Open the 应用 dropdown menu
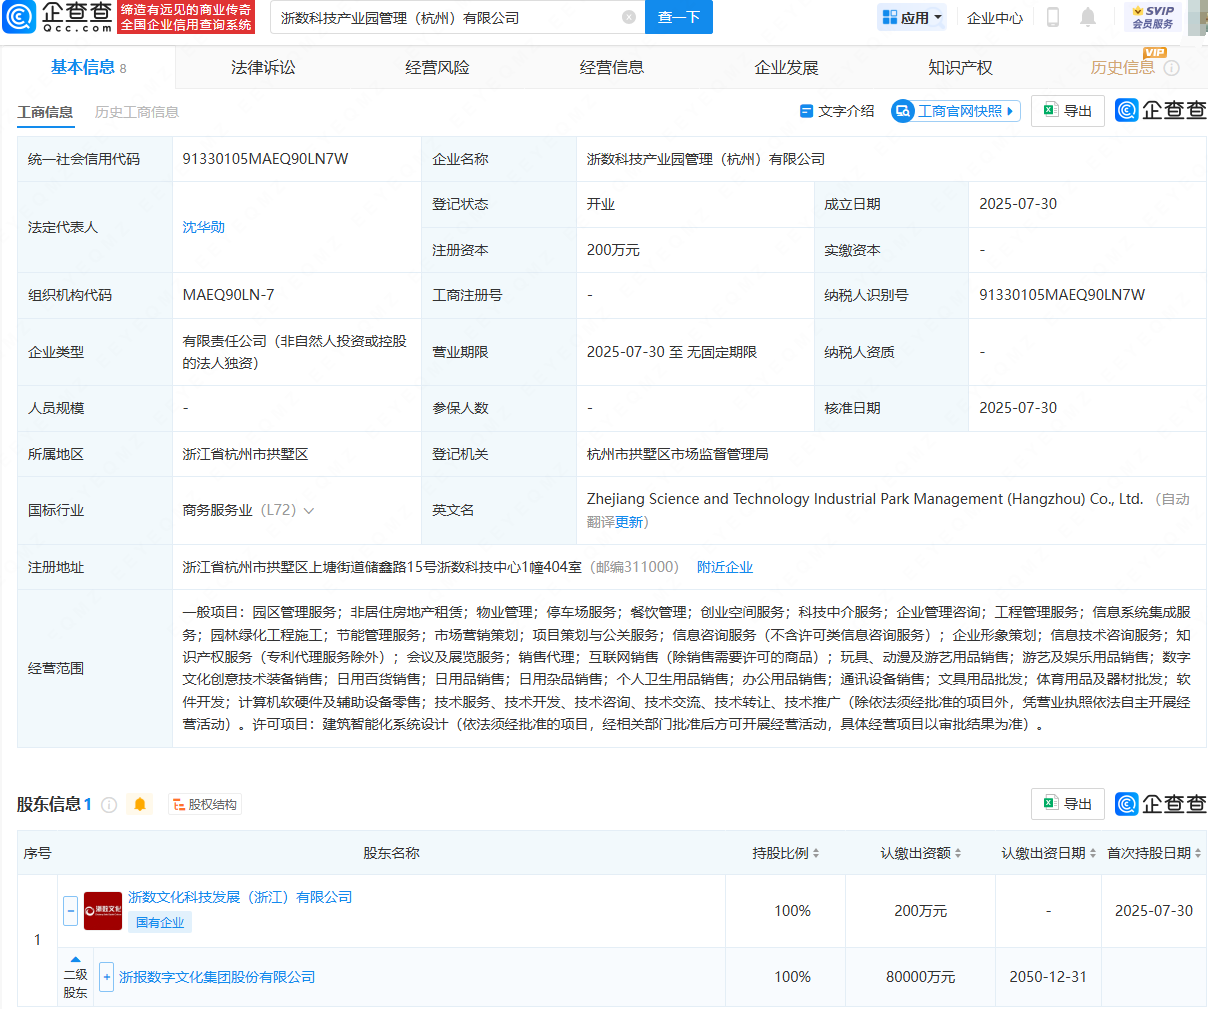This screenshot has height=1009, width=1208. 912,17
